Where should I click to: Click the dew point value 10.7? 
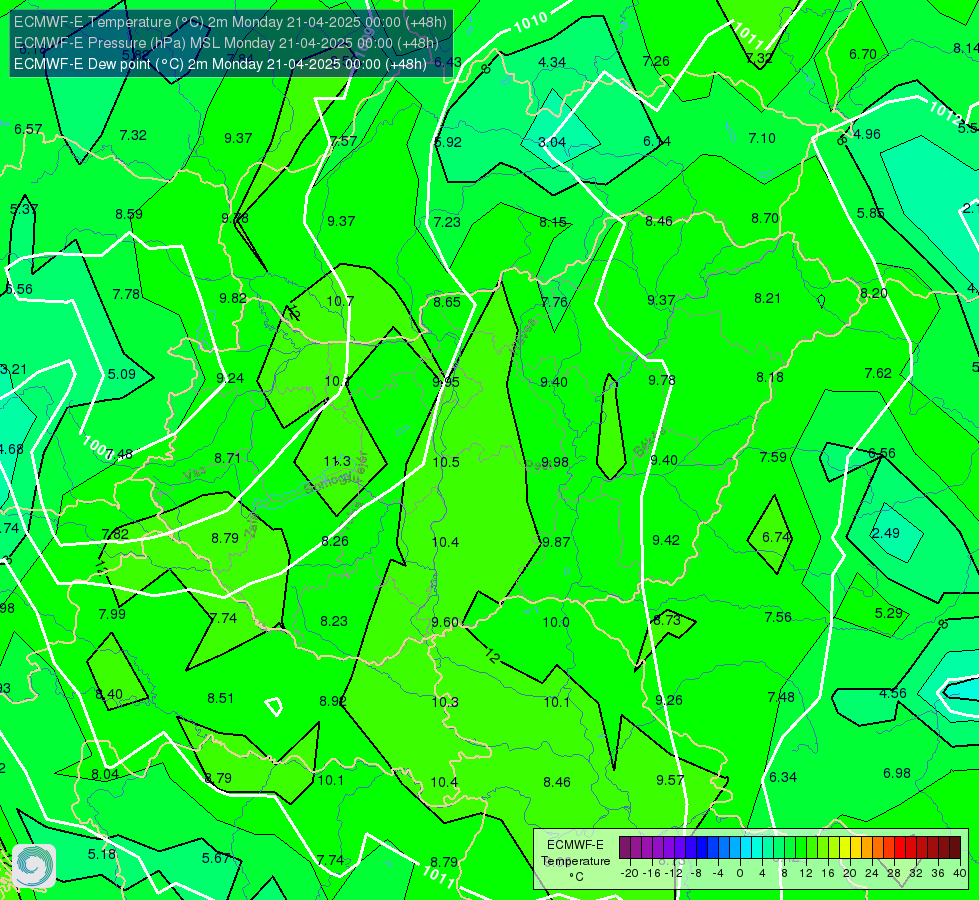click(340, 301)
